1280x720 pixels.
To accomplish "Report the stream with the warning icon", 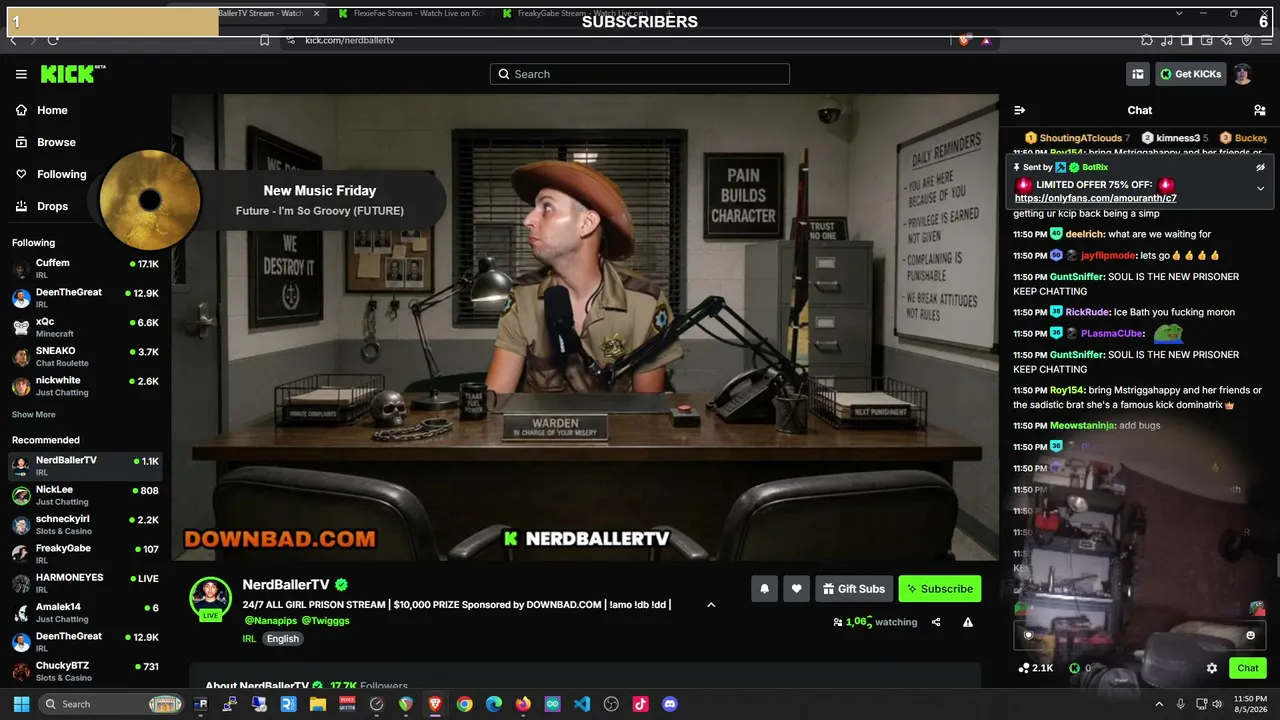I will pos(968,622).
